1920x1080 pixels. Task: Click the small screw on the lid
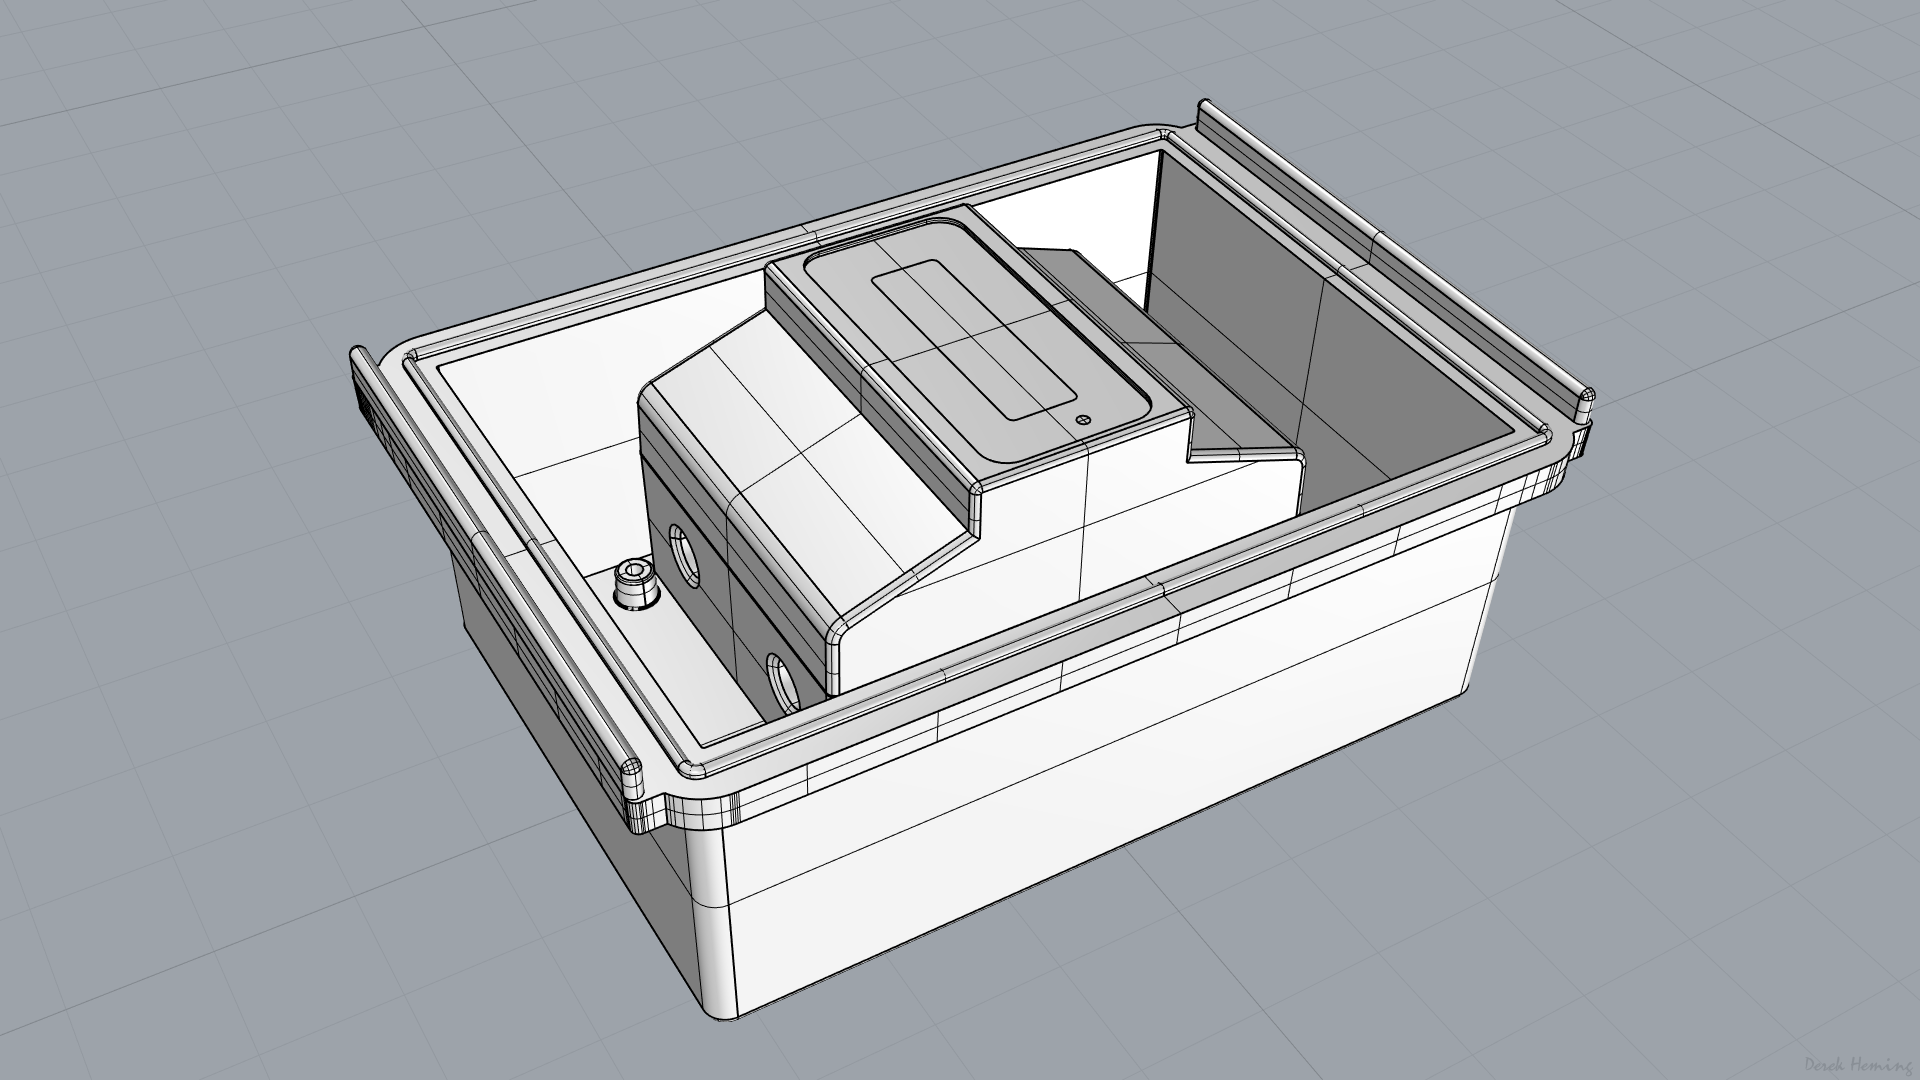1081,421
